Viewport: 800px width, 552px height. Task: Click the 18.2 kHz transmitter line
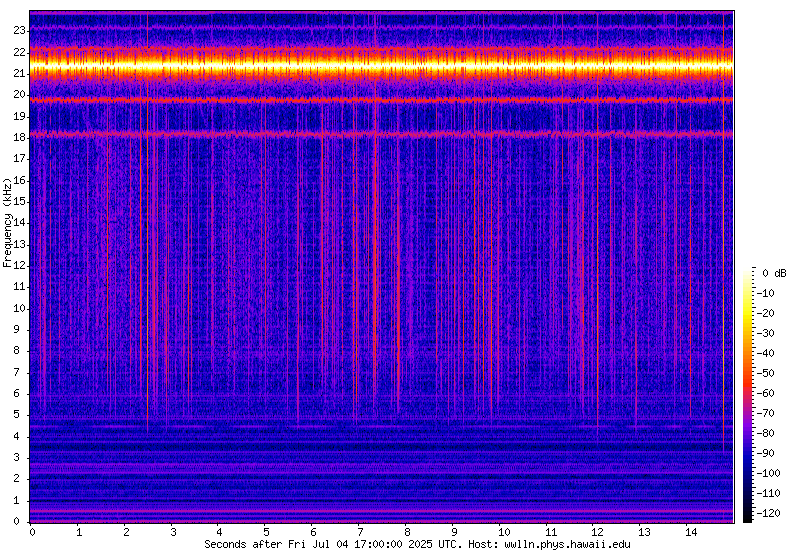[381, 134]
